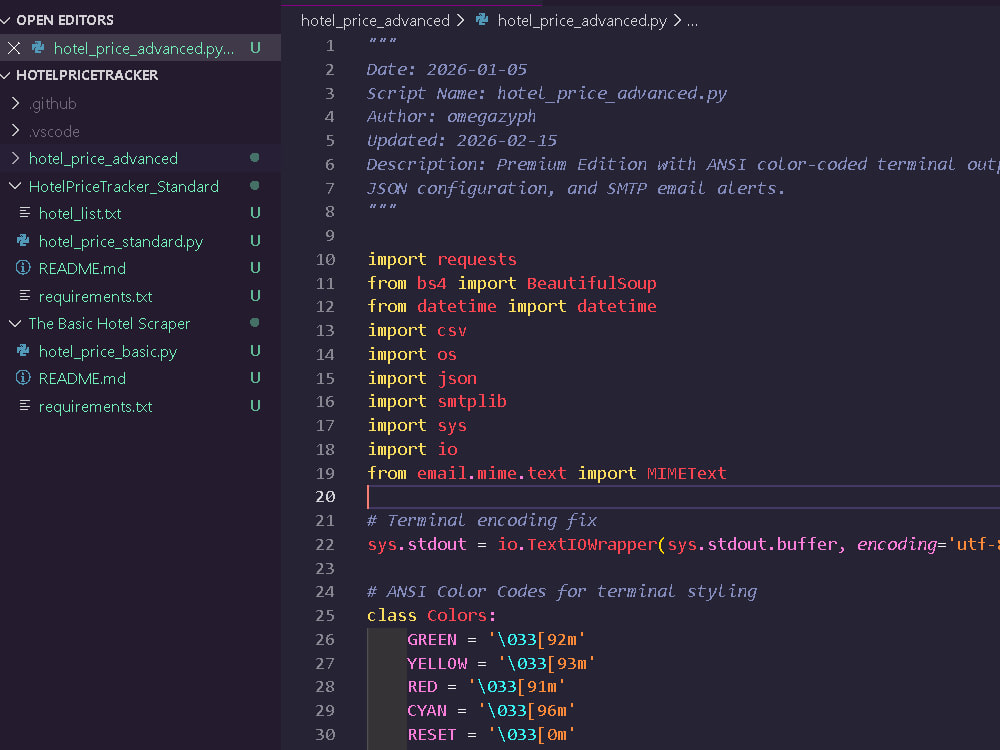Click Python icon in breadcrumb bar
This screenshot has width=1000, height=750.
click(x=482, y=20)
